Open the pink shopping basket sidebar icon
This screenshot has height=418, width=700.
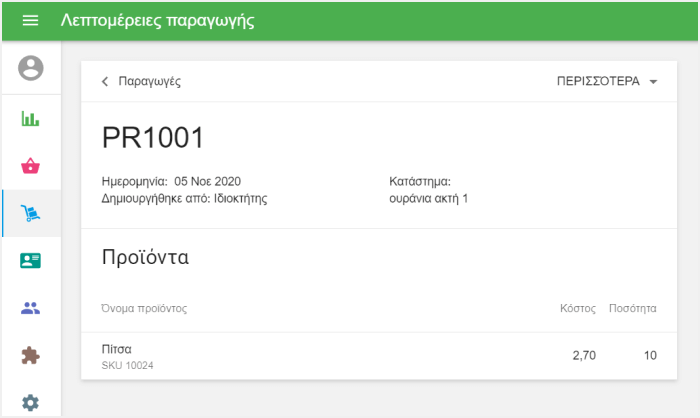pos(31,166)
